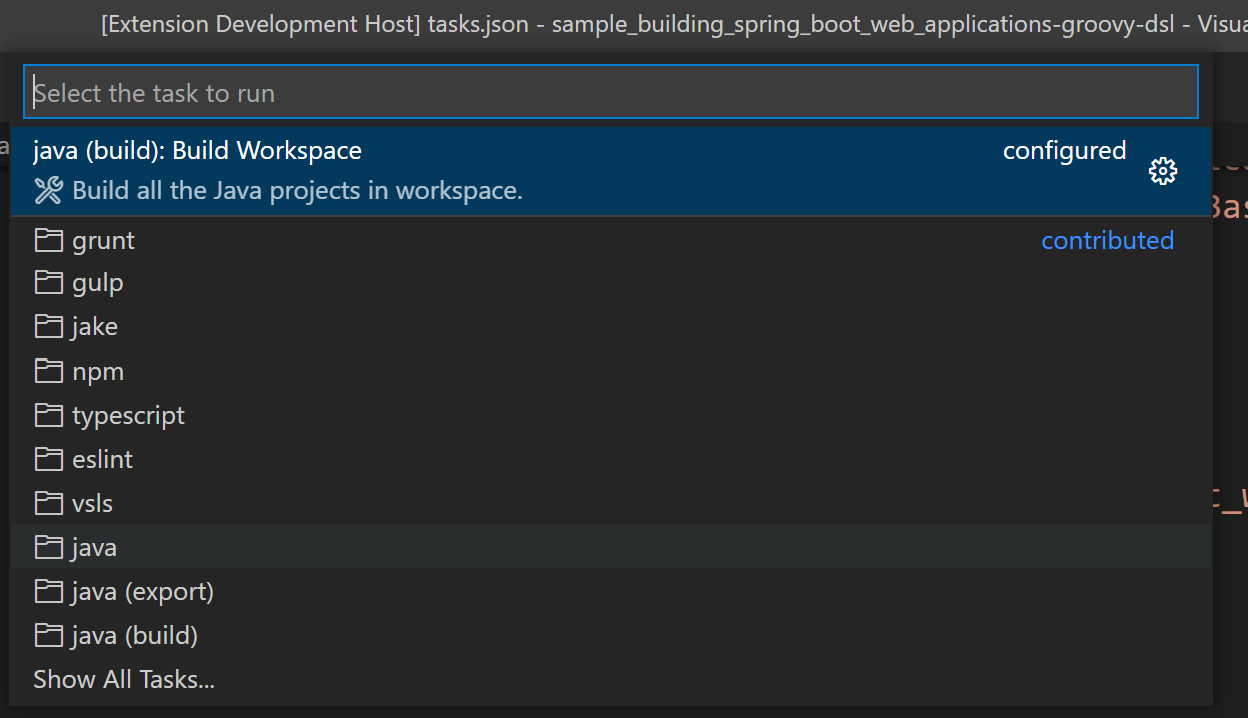Click the folder icon beside npm
This screenshot has height=718, width=1248.
coord(48,371)
